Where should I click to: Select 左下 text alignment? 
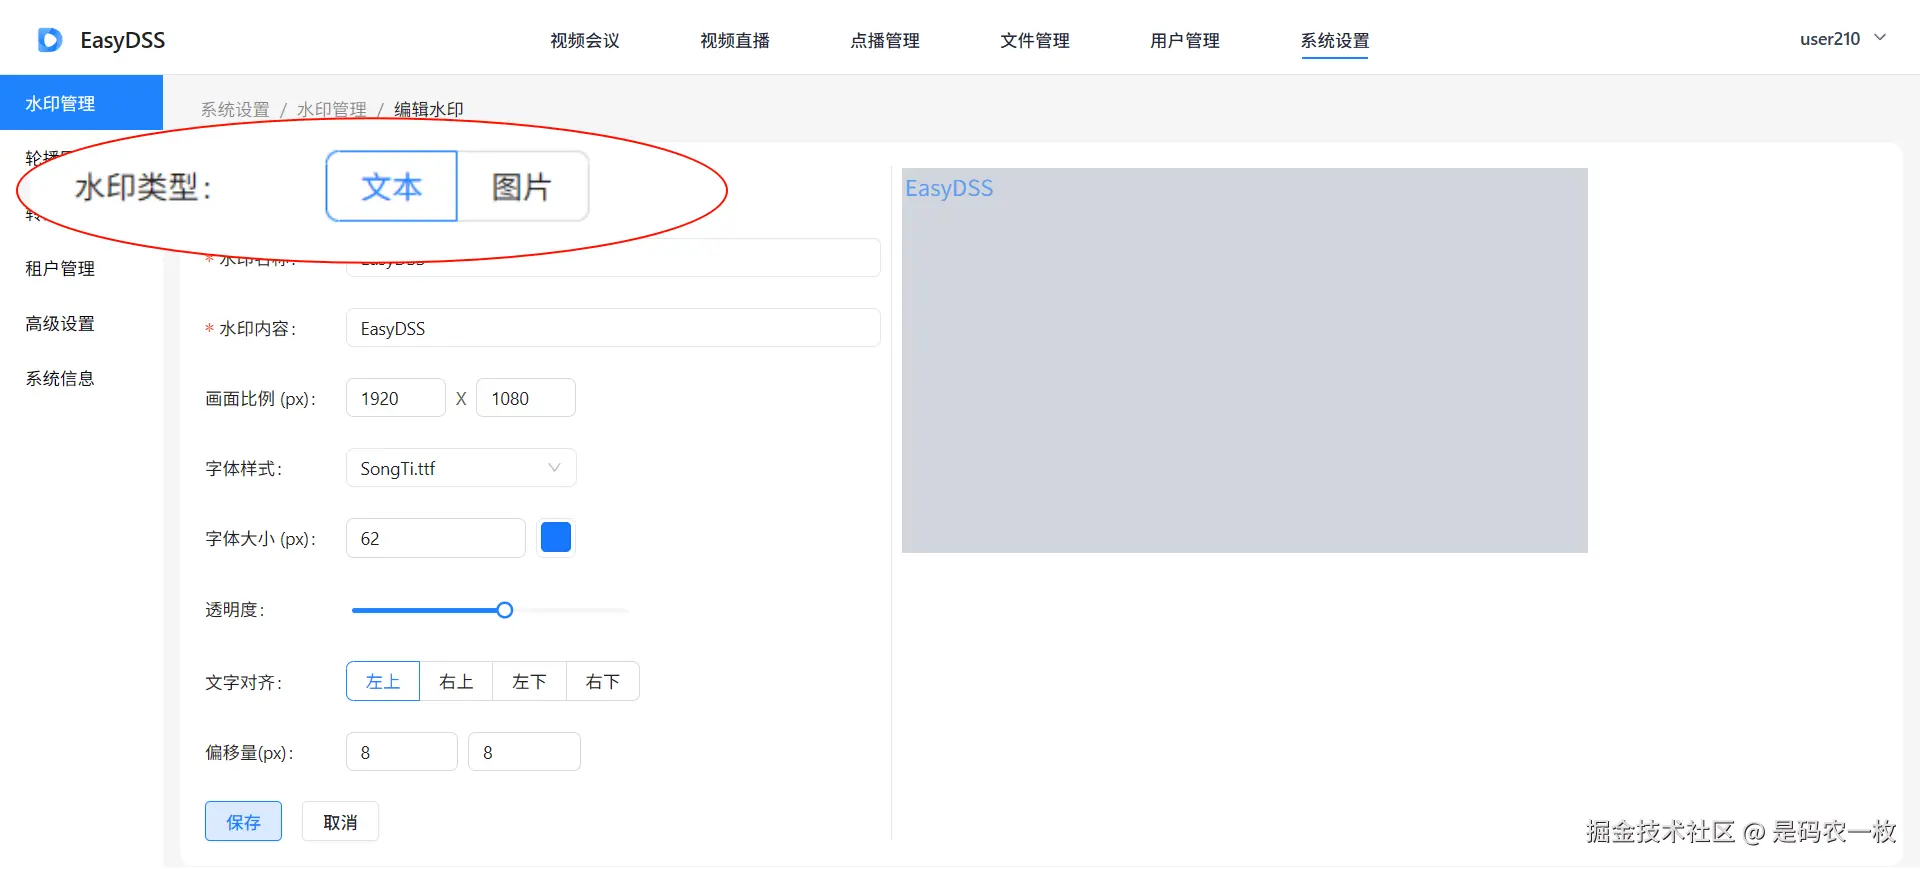click(529, 681)
